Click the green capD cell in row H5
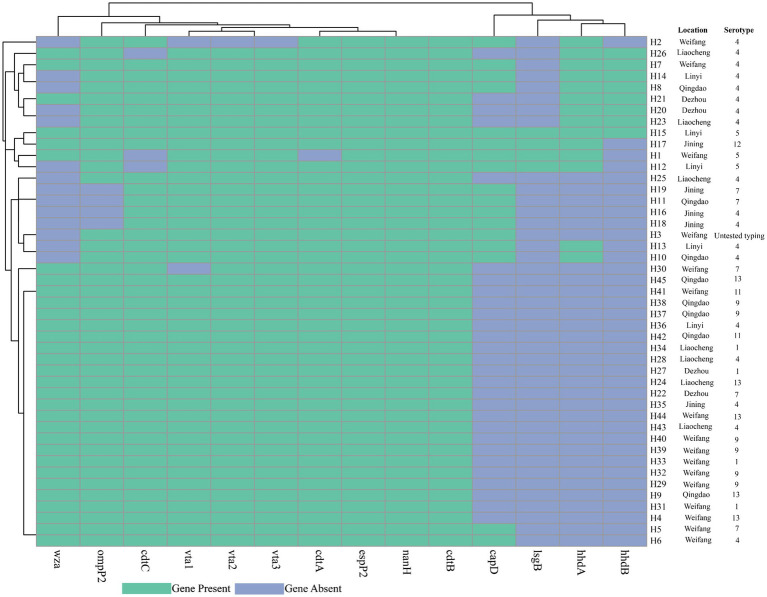Screen dimensions: 767x597 click(494, 529)
